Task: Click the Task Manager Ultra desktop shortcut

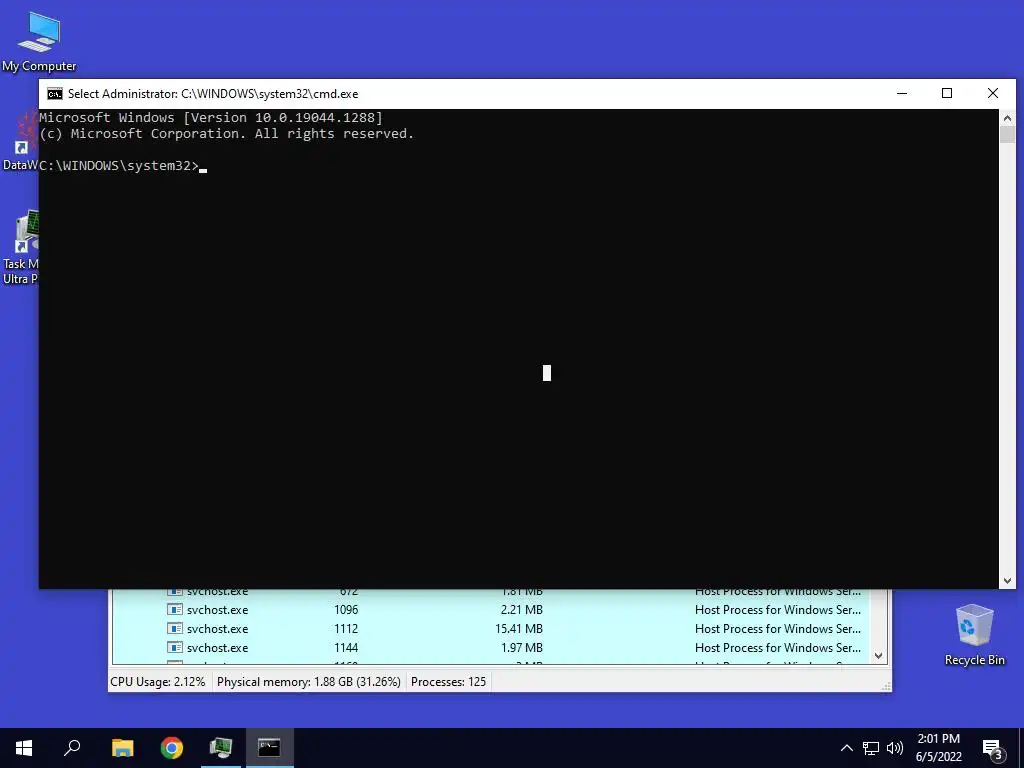Action: pyautogui.click(x=20, y=248)
